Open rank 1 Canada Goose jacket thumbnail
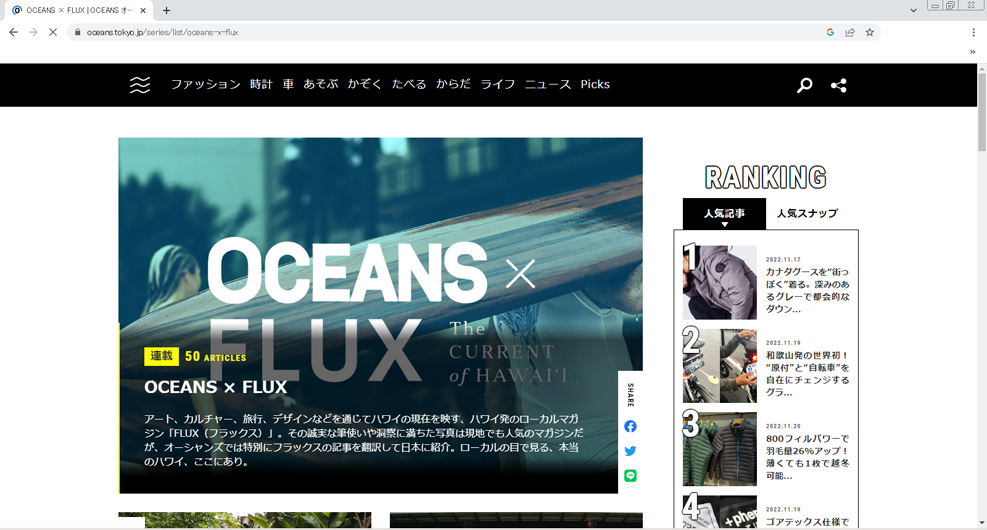Viewport: 987px width, 530px height. [x=719, y=283]
